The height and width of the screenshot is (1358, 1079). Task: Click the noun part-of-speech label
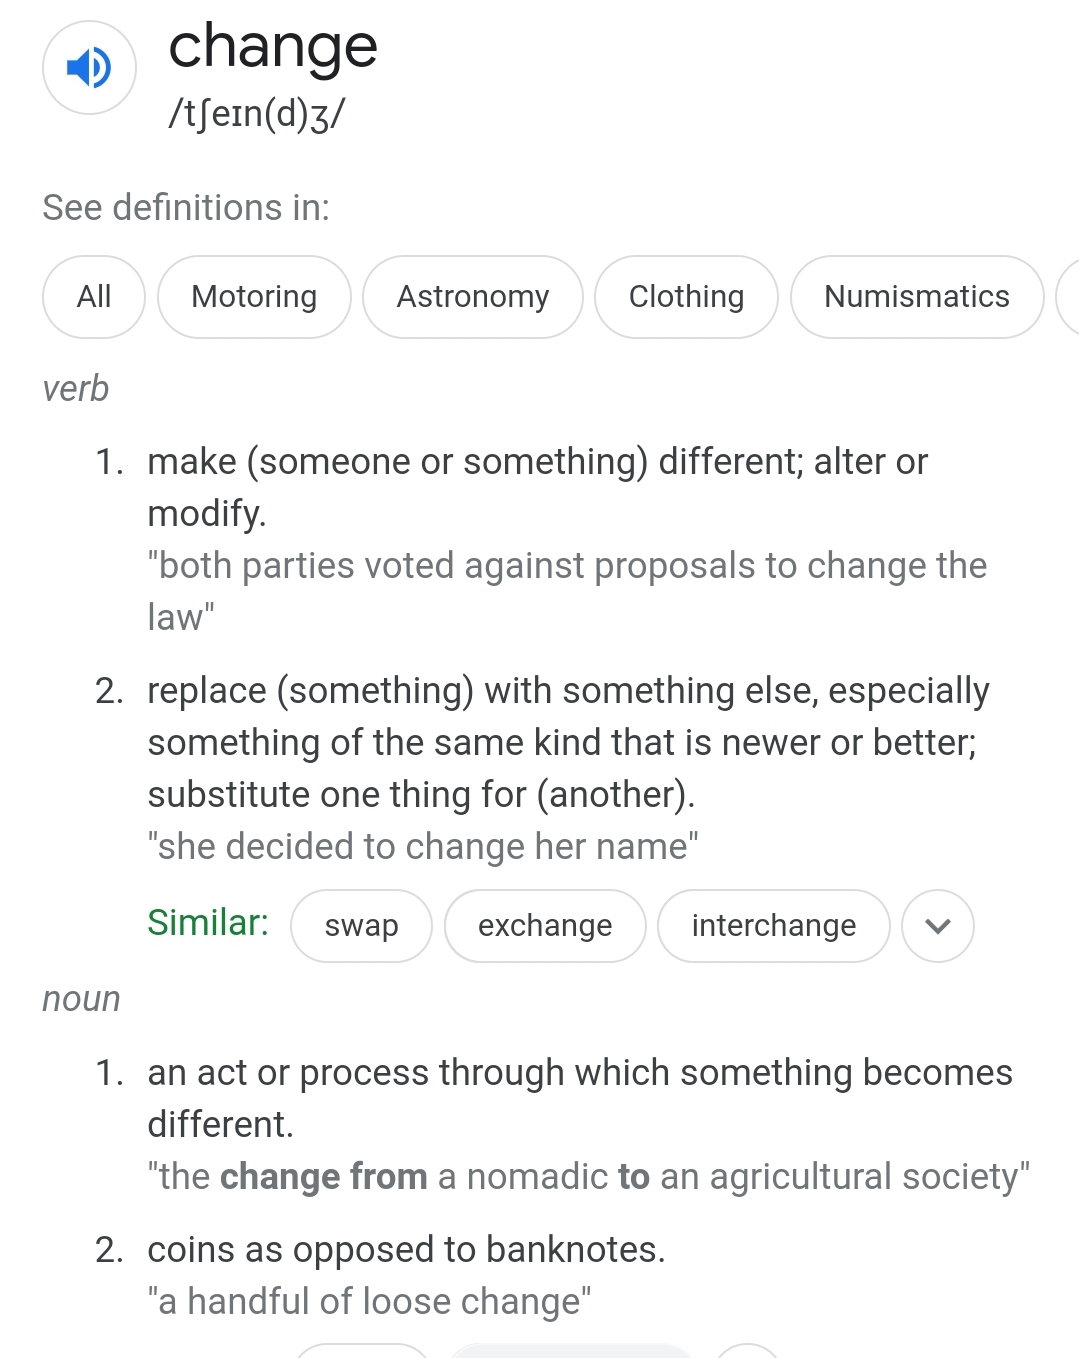[81, 999]
